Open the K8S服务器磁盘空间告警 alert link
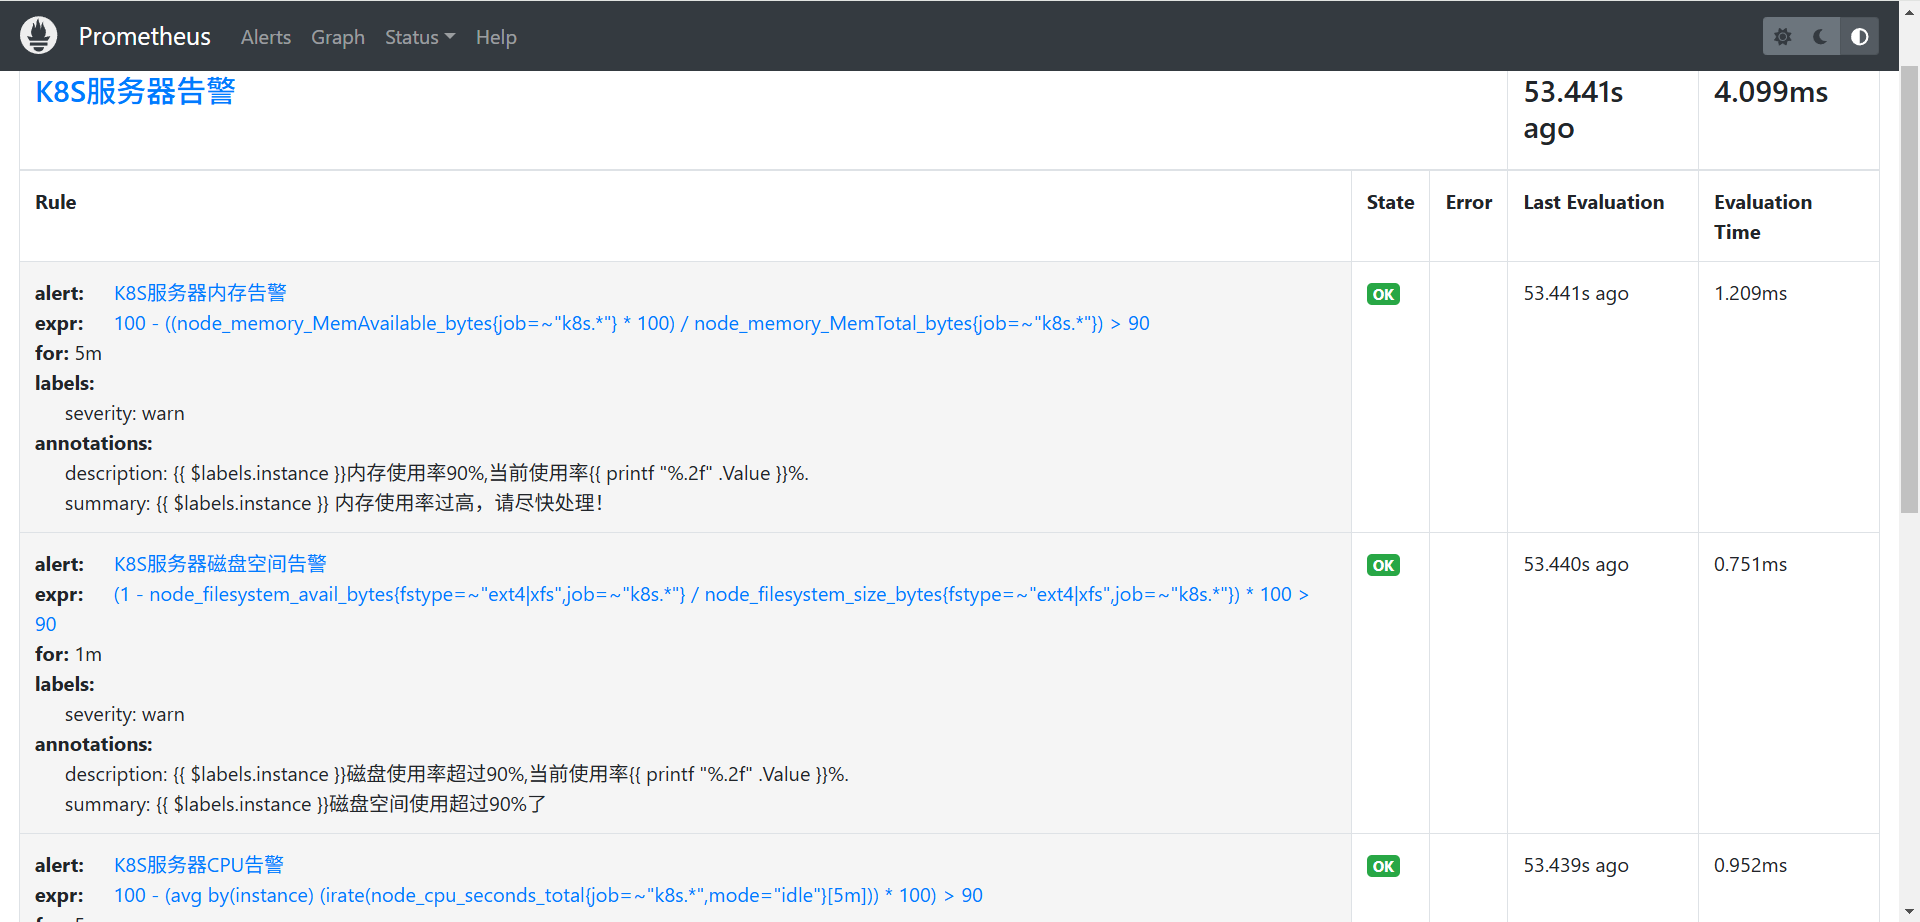This screenshot has width=1920, height=922. [x=220, y=564]
